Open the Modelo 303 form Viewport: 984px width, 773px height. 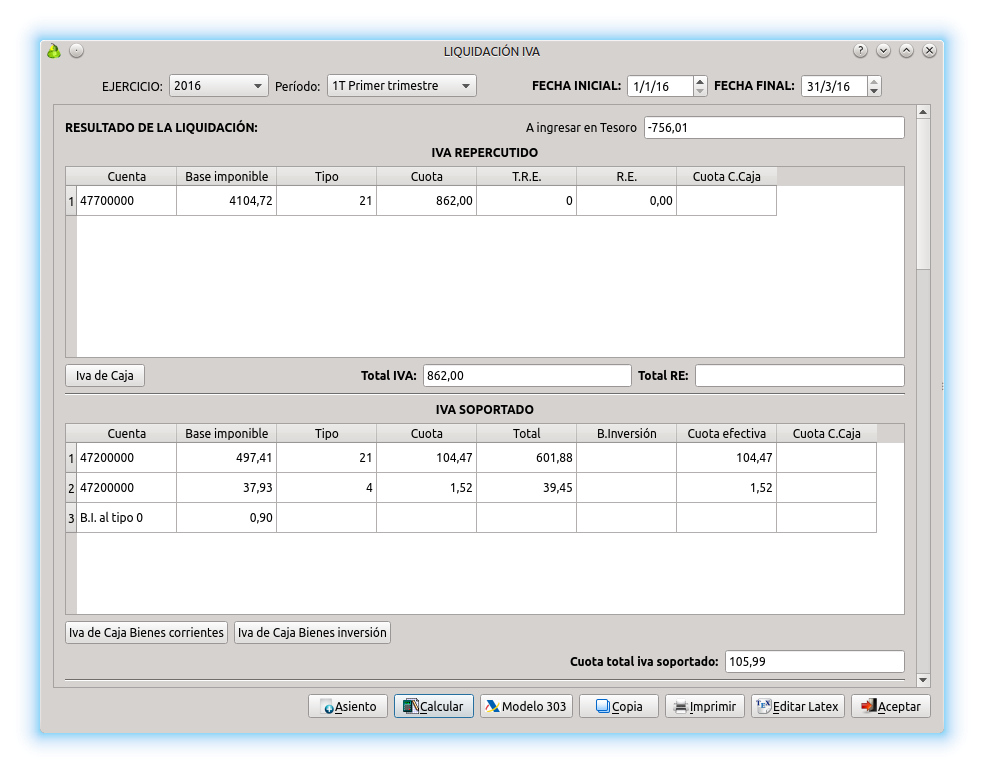click(526, 706)
